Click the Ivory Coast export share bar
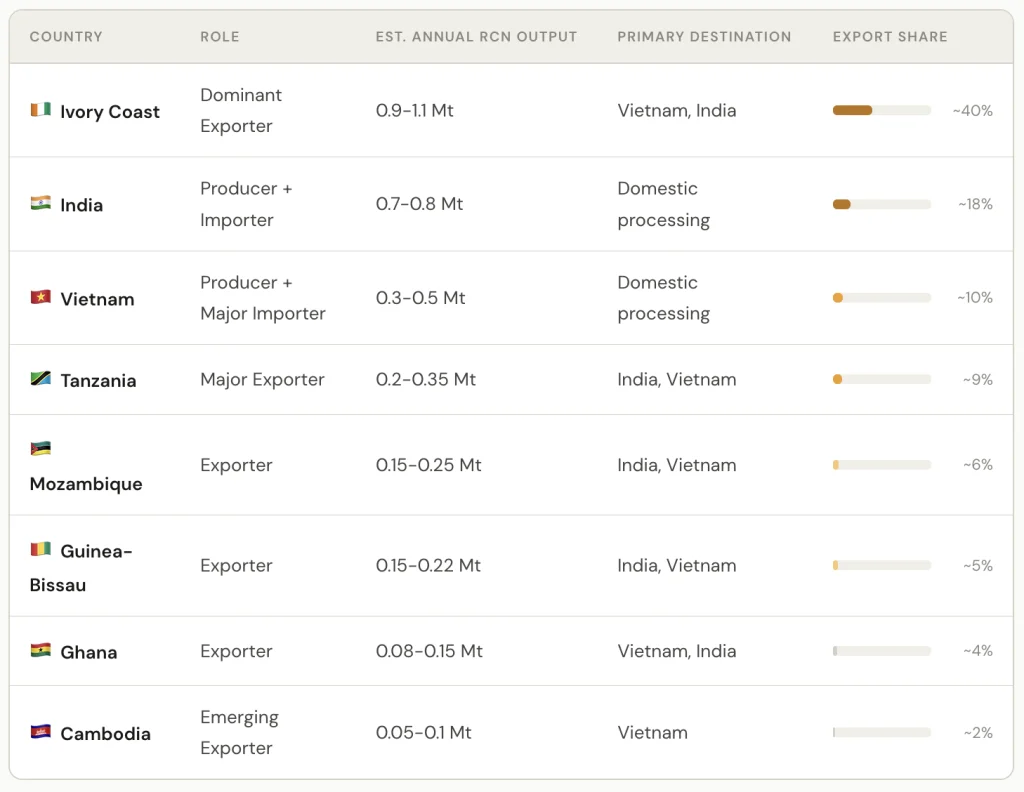This screenshot has width=1024, height=792. pos(882,110)
